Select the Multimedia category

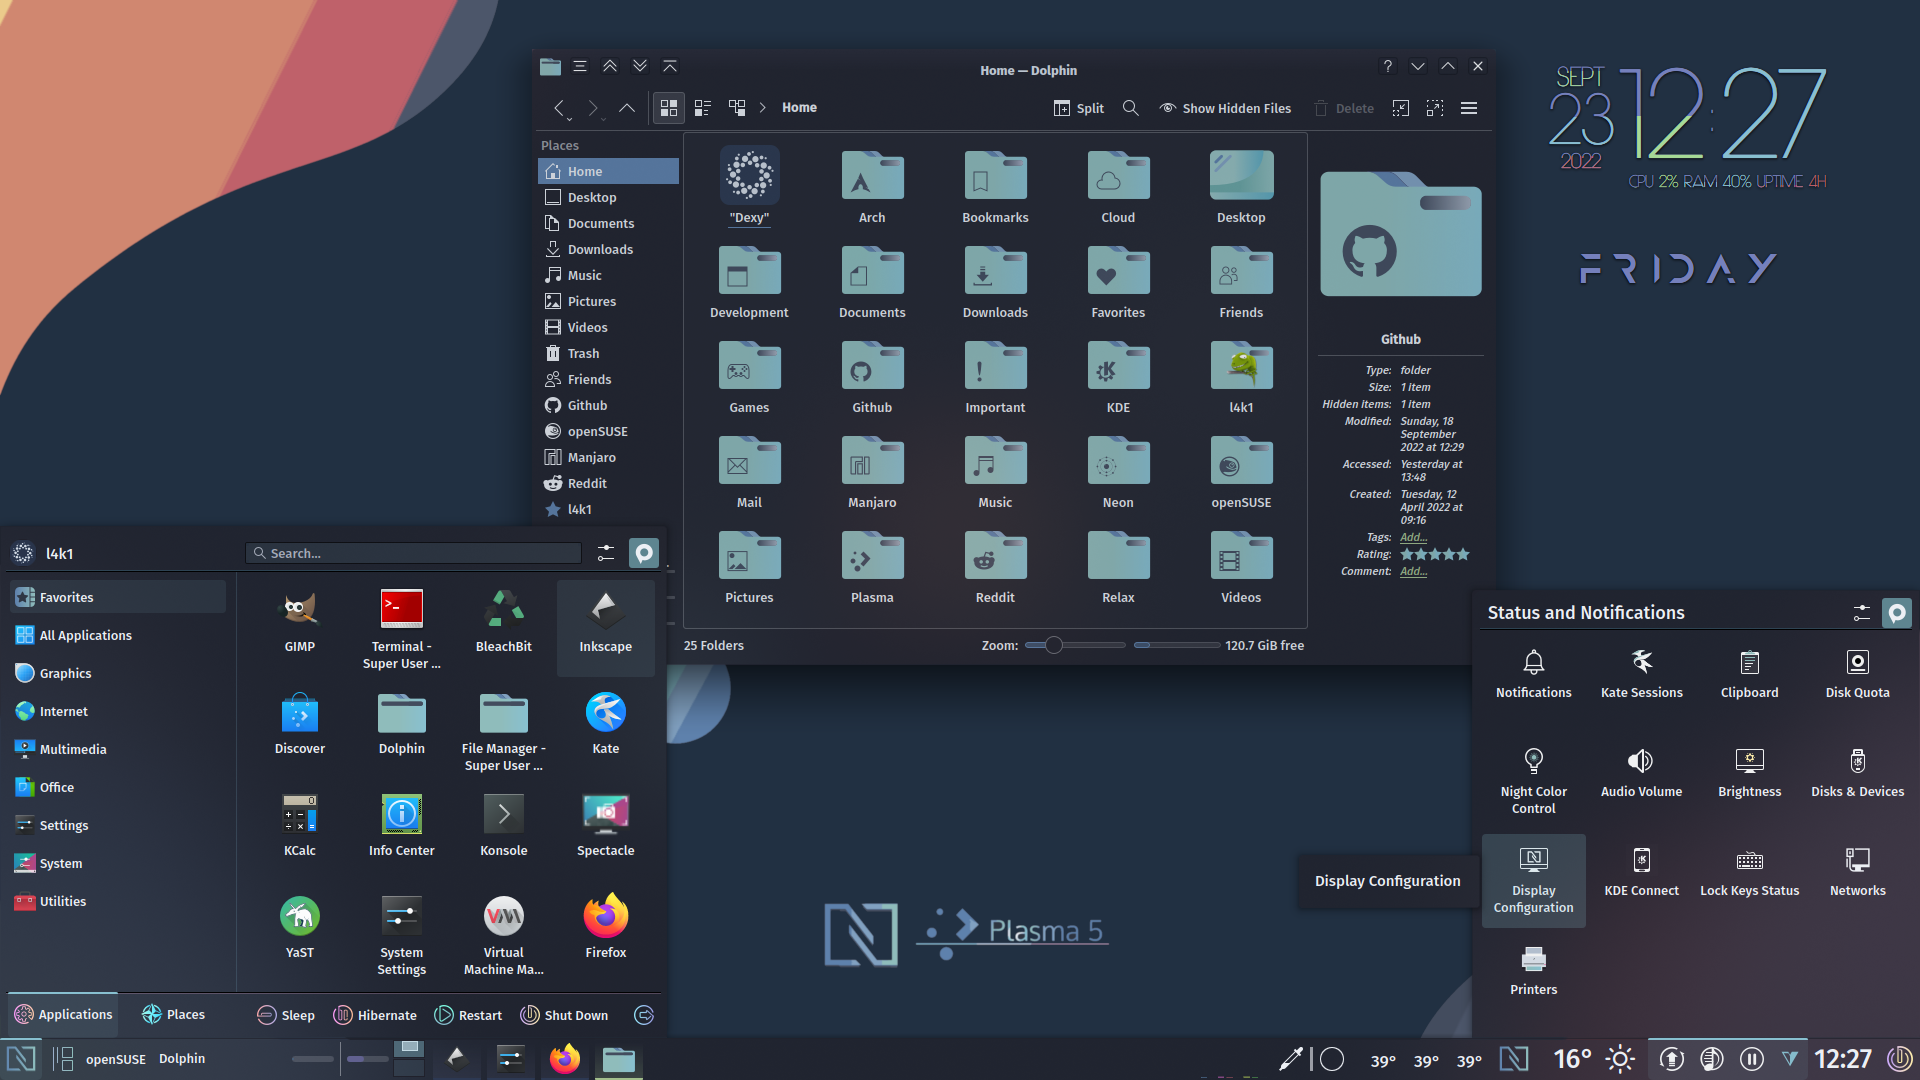point(118,749)
